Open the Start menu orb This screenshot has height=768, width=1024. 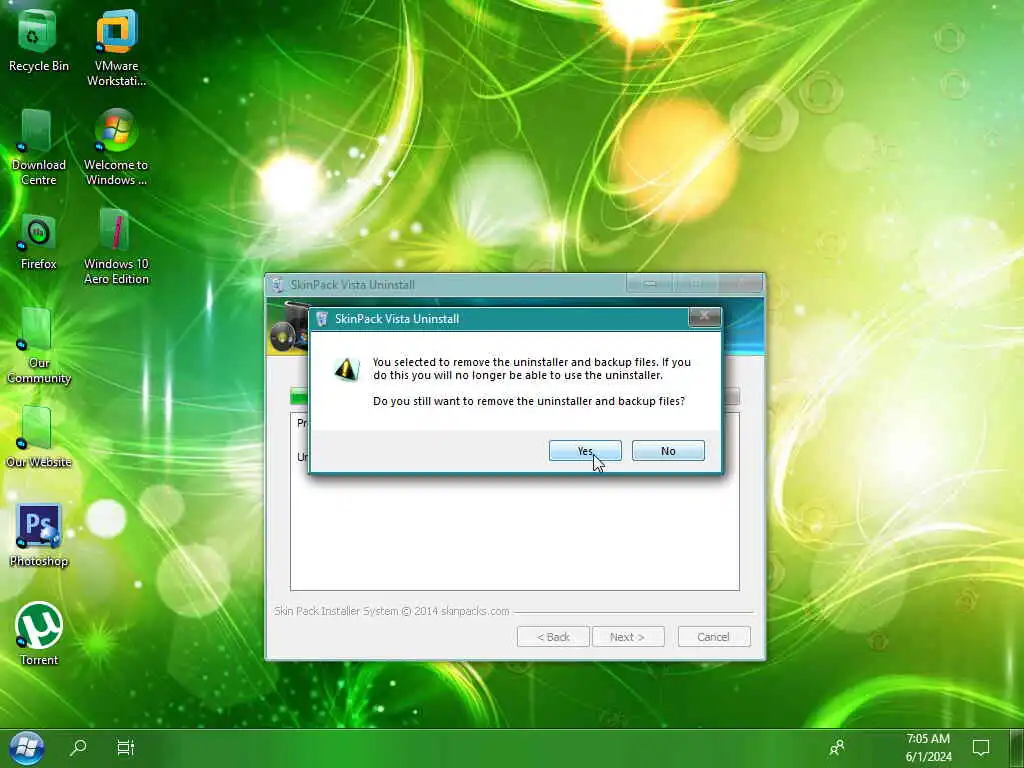point(26,748)
